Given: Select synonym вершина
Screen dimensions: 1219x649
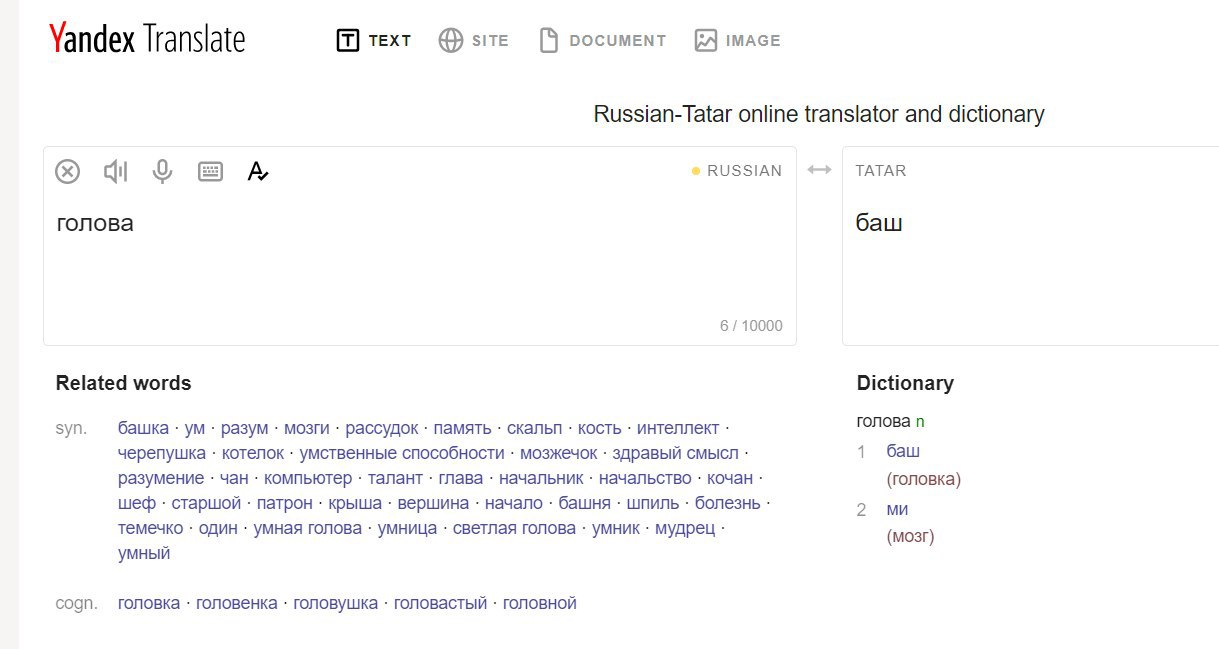Looking at the screenshot, I should pyautogui.click(x=434, y=503).
